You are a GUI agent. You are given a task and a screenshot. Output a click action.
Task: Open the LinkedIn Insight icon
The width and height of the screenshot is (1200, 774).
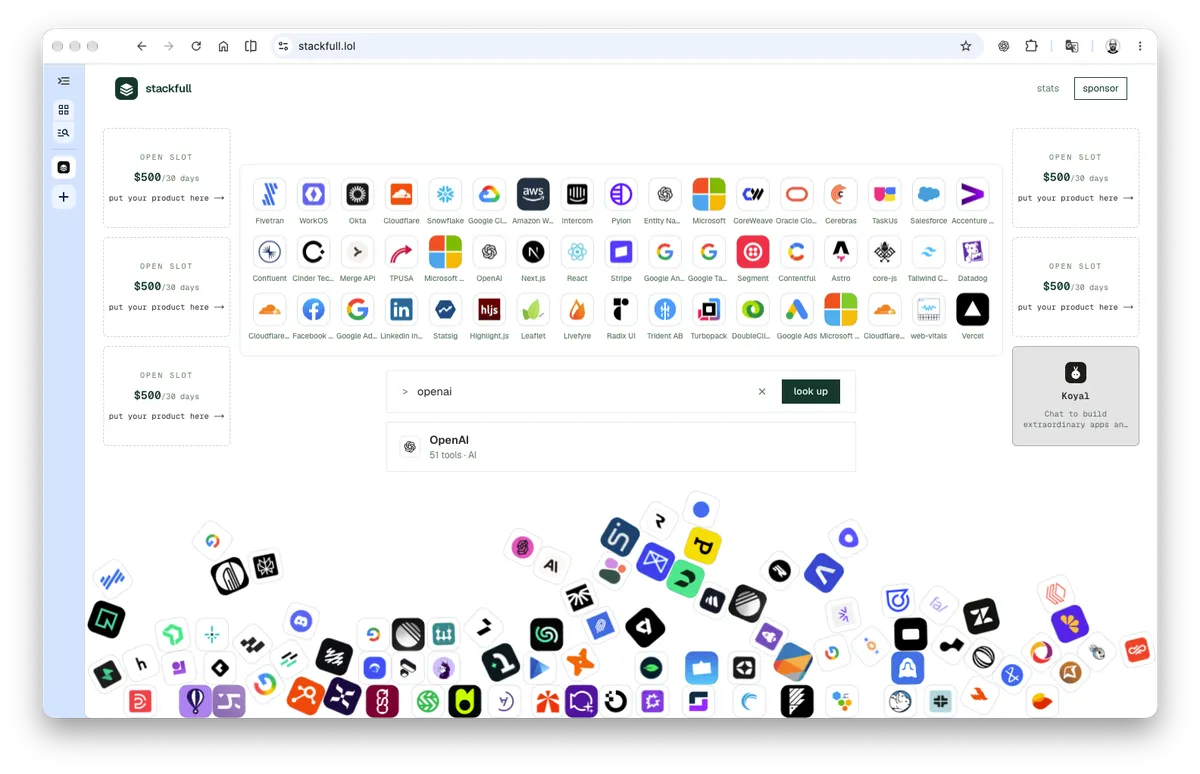pyautogui.click(x=401, y=310)
